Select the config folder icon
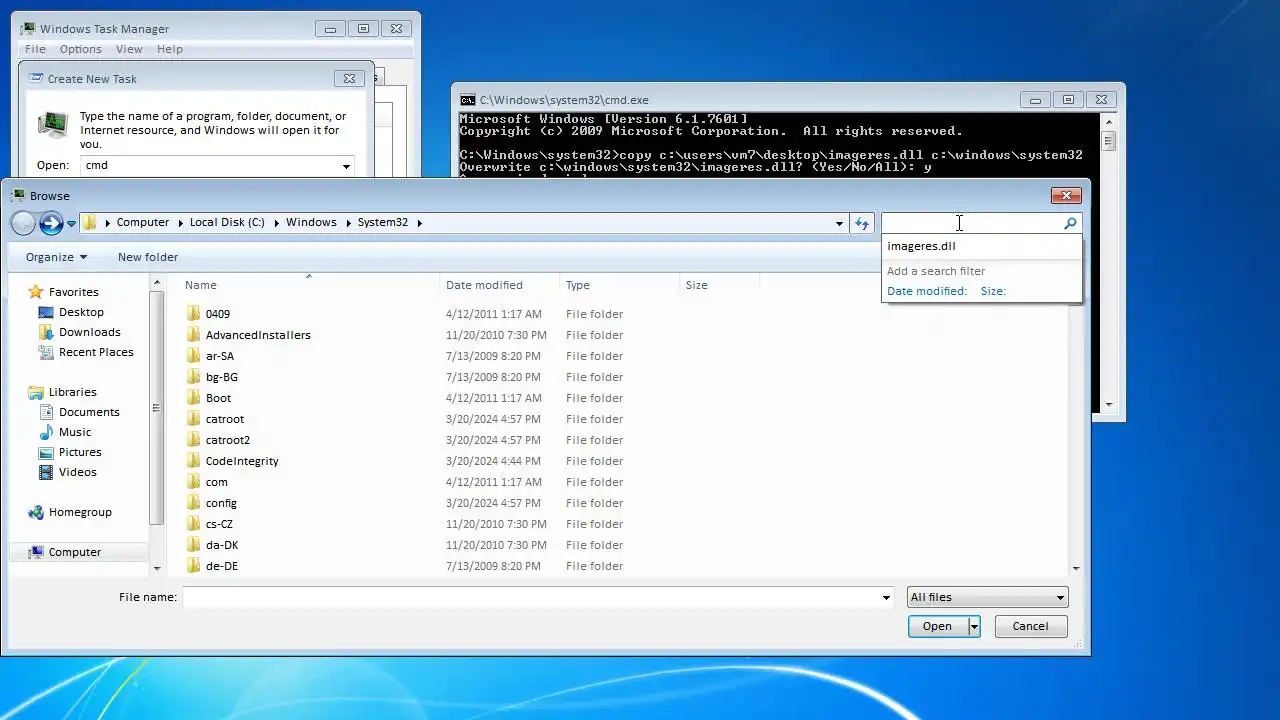Viewport: 1280px width, 720px height. (x=194, y=503)
